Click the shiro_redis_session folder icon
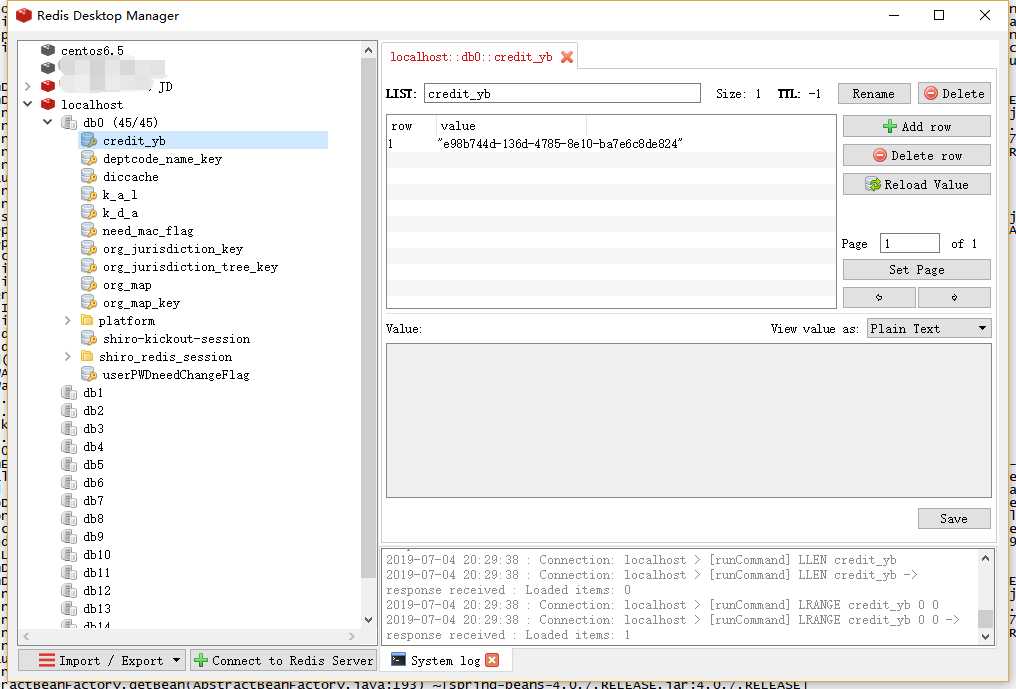The height and width of the screenshot is (689, 1016). (x=87, y=356)
